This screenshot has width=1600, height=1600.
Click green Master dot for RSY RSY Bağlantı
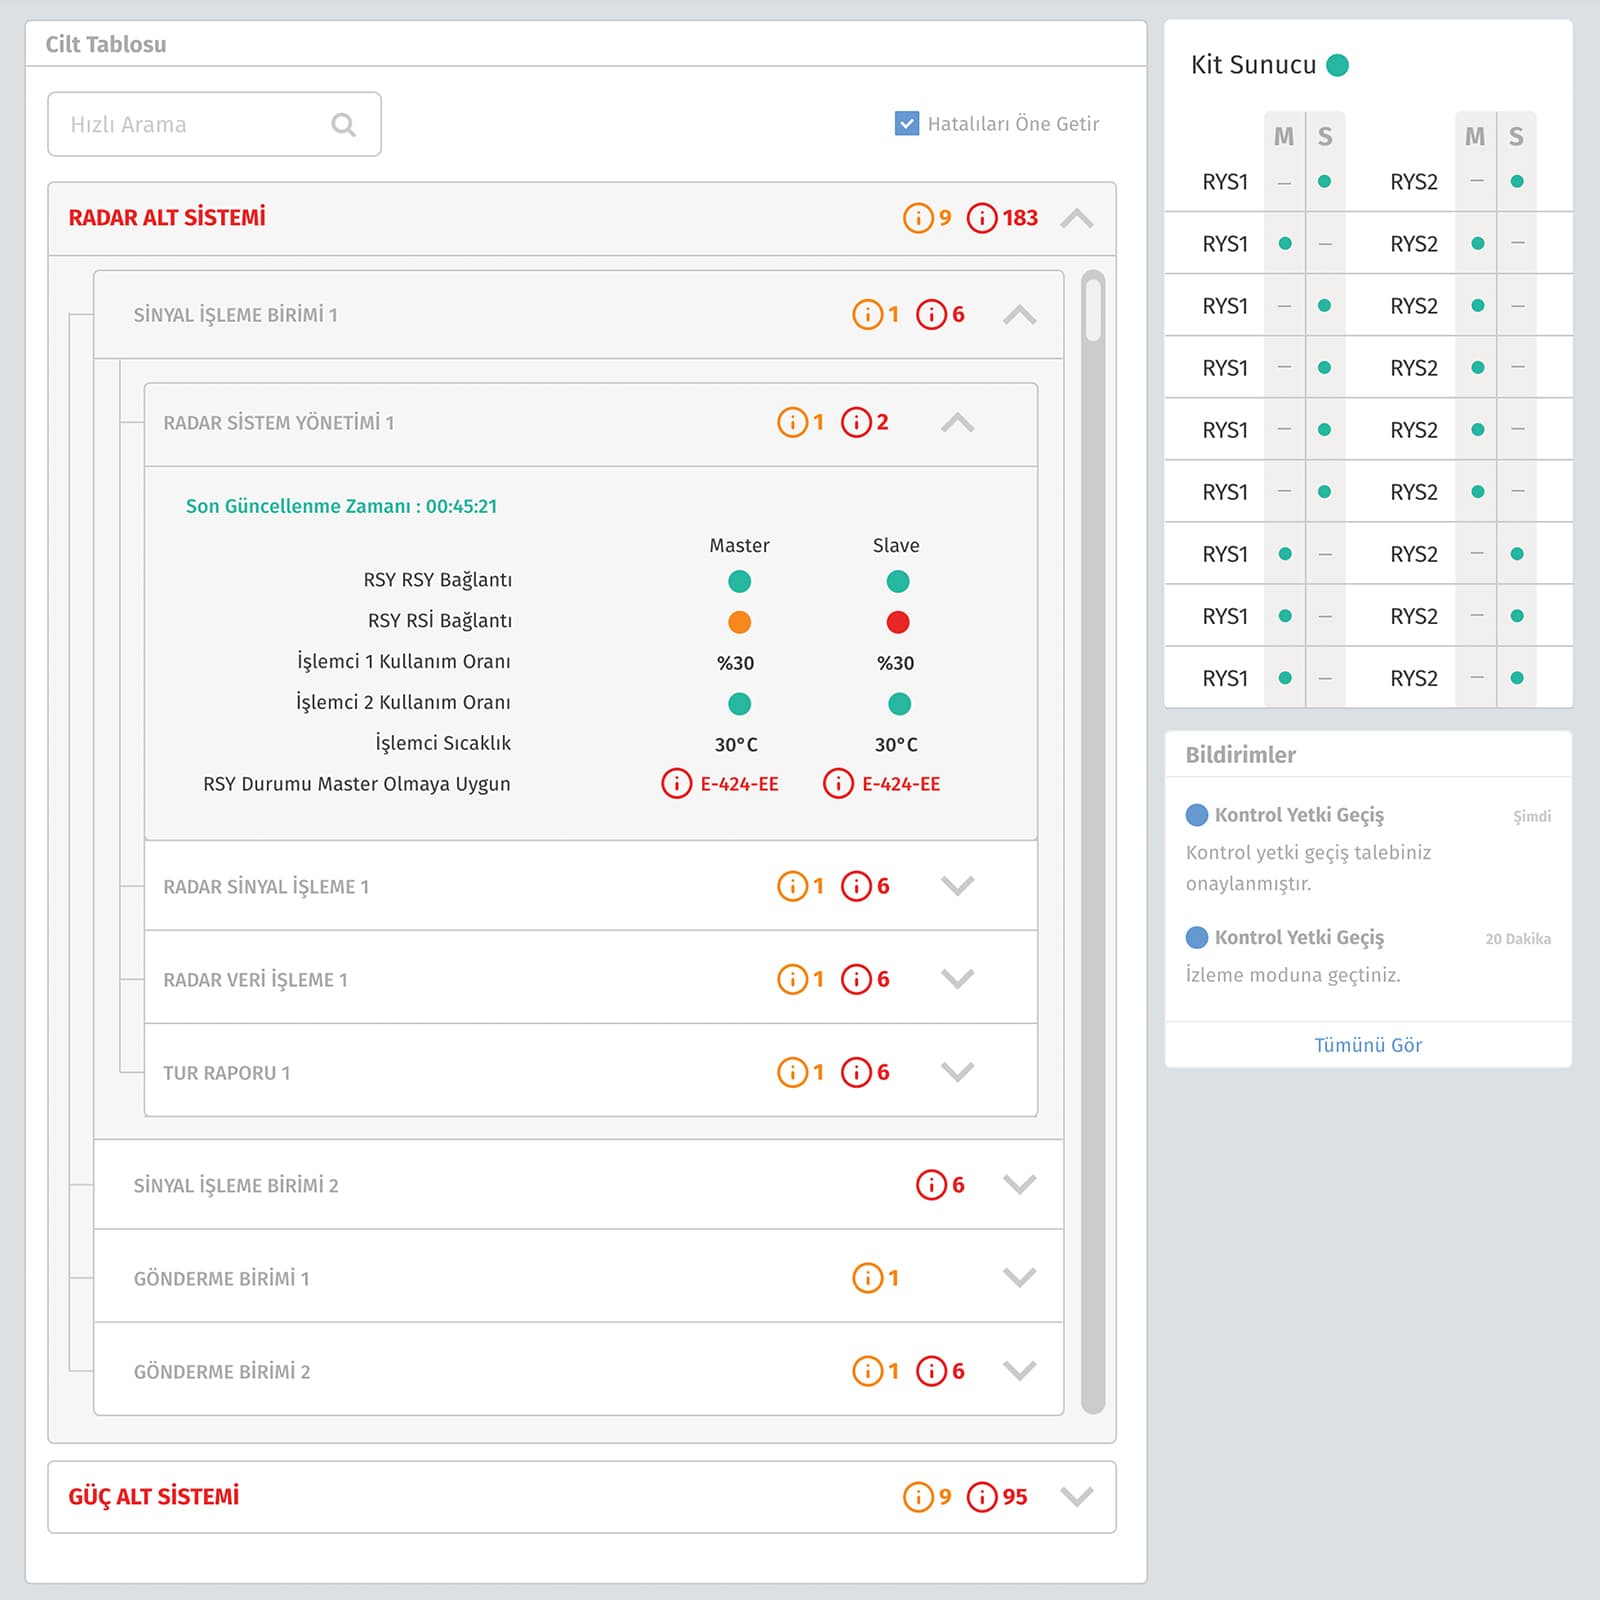[x=739, y=581]
